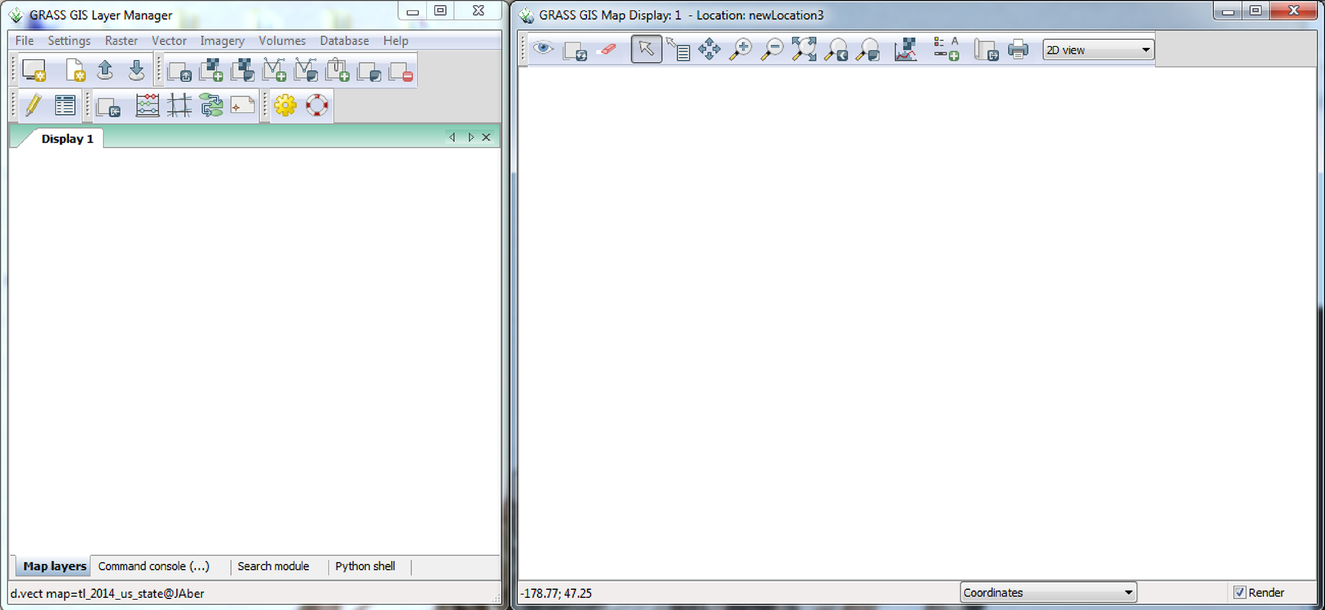Image resolution: width=1325 pixels, height=610 pixels.
Task: Open georectifier grid icon
Action: [179, 105]
